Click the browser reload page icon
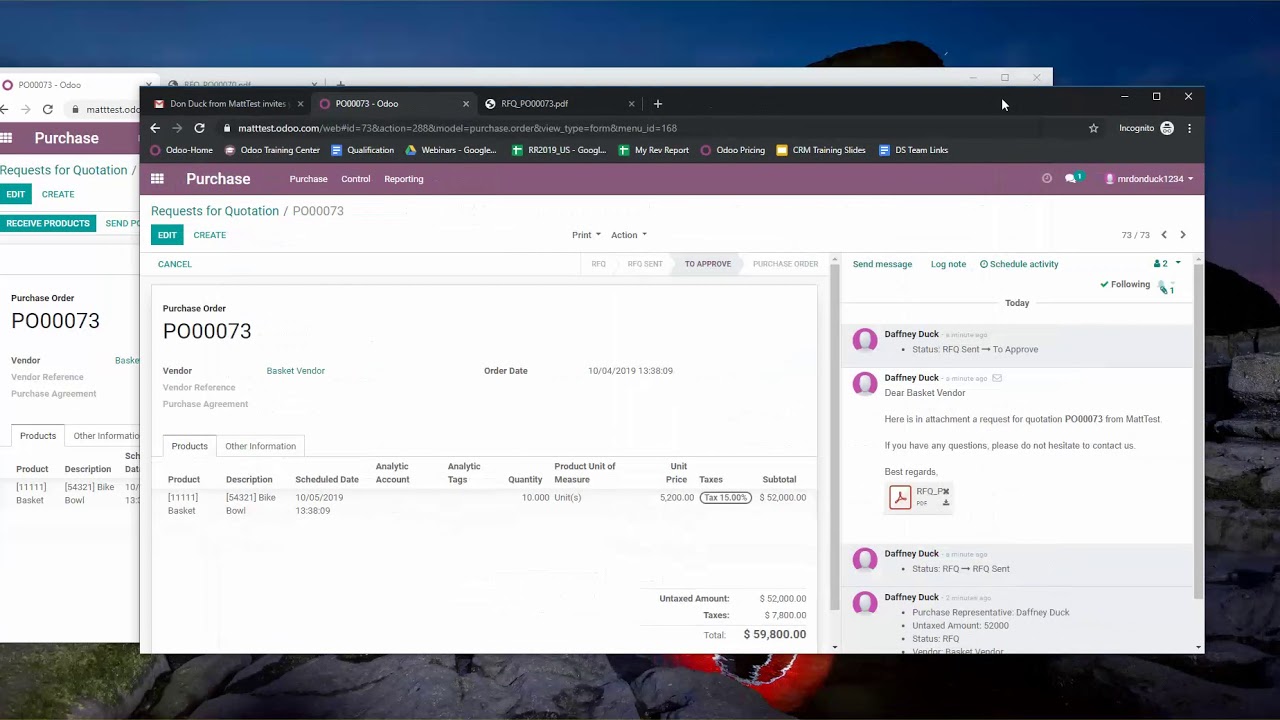This screenshot has height=720, width=1280. [x=199, y=128]
